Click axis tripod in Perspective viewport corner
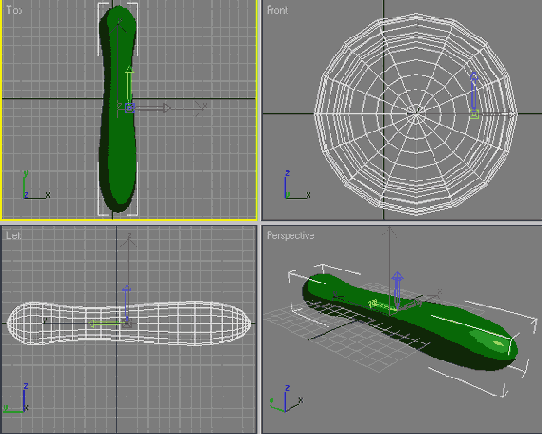Screen dimensions: 542x434 coord(287,399)
